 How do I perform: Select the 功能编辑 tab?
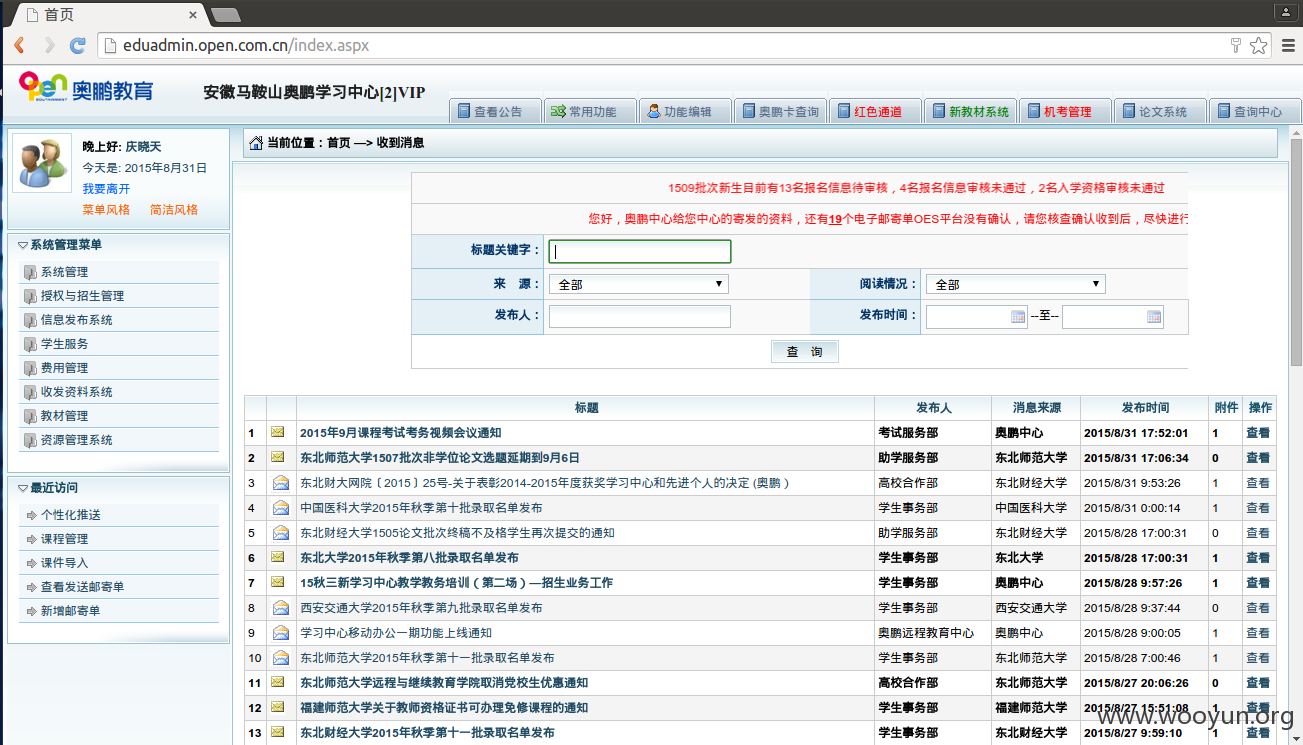tap(685, 111)
